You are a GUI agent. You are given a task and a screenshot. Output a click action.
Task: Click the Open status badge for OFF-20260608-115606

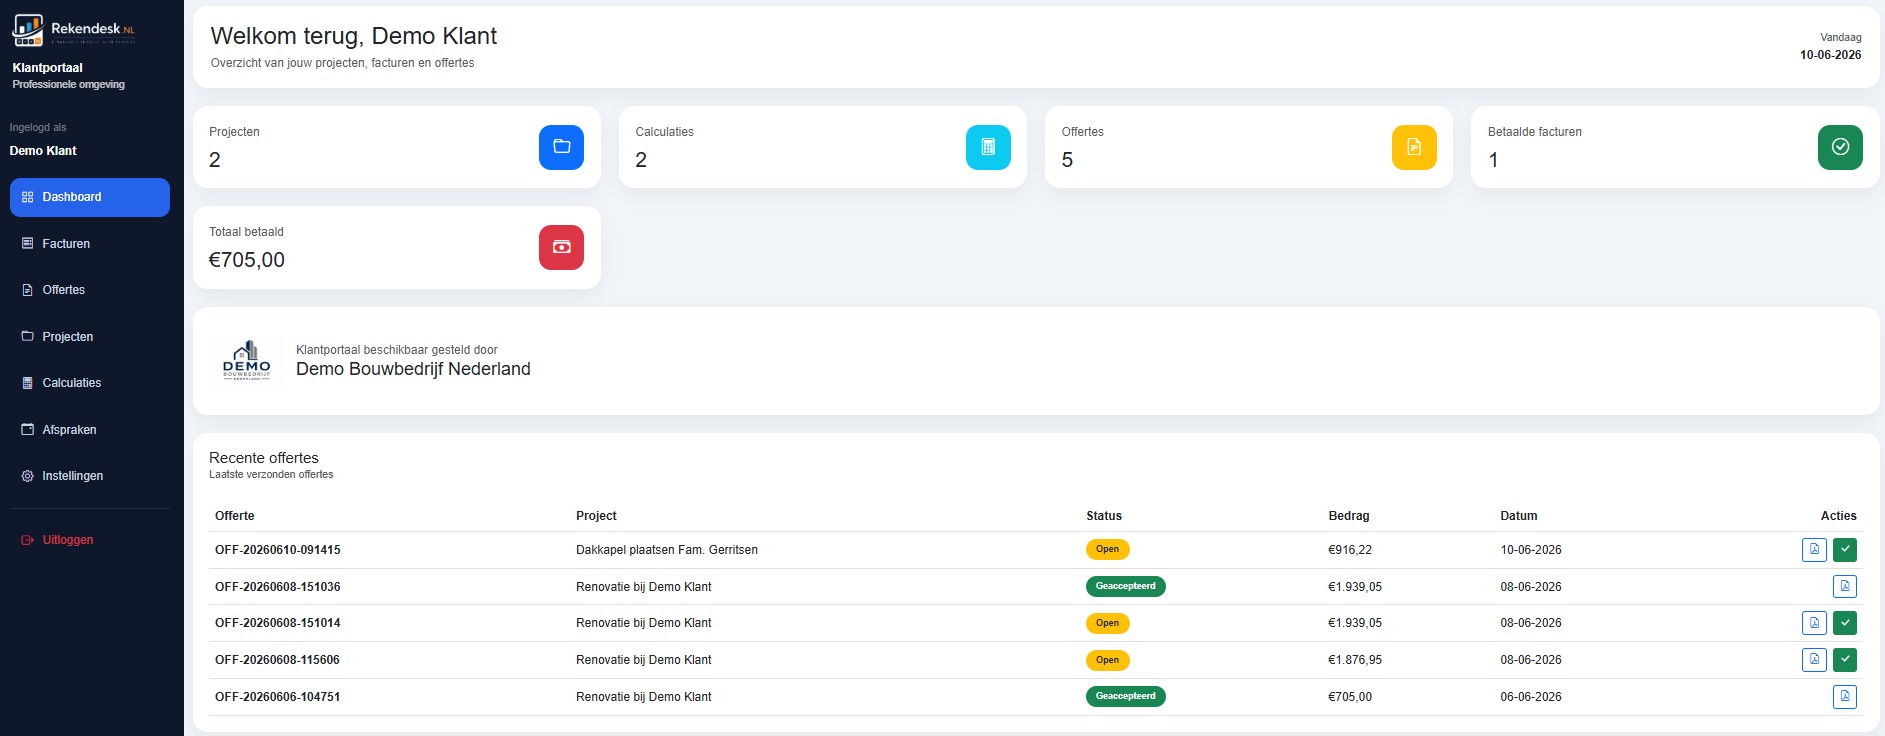click(1107, 660)
